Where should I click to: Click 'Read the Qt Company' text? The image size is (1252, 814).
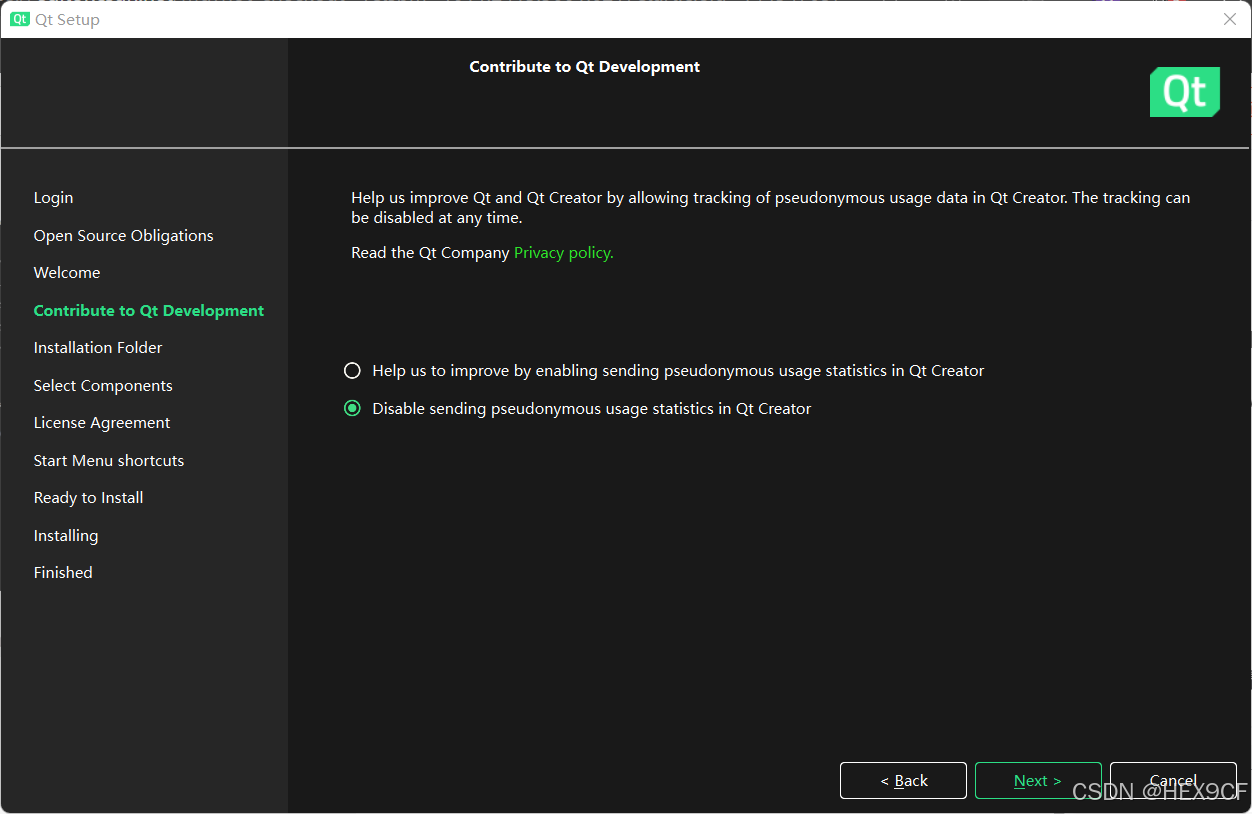[430, 253]
